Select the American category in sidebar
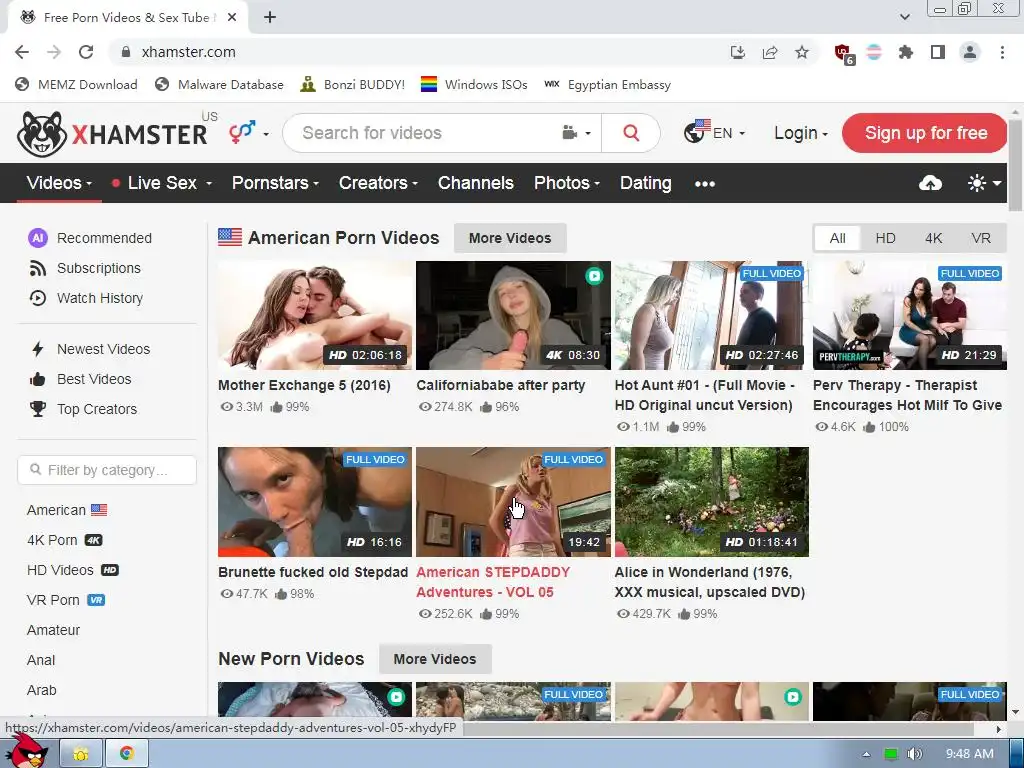Screen dimensions: 1024x768 tap(67, 510)
